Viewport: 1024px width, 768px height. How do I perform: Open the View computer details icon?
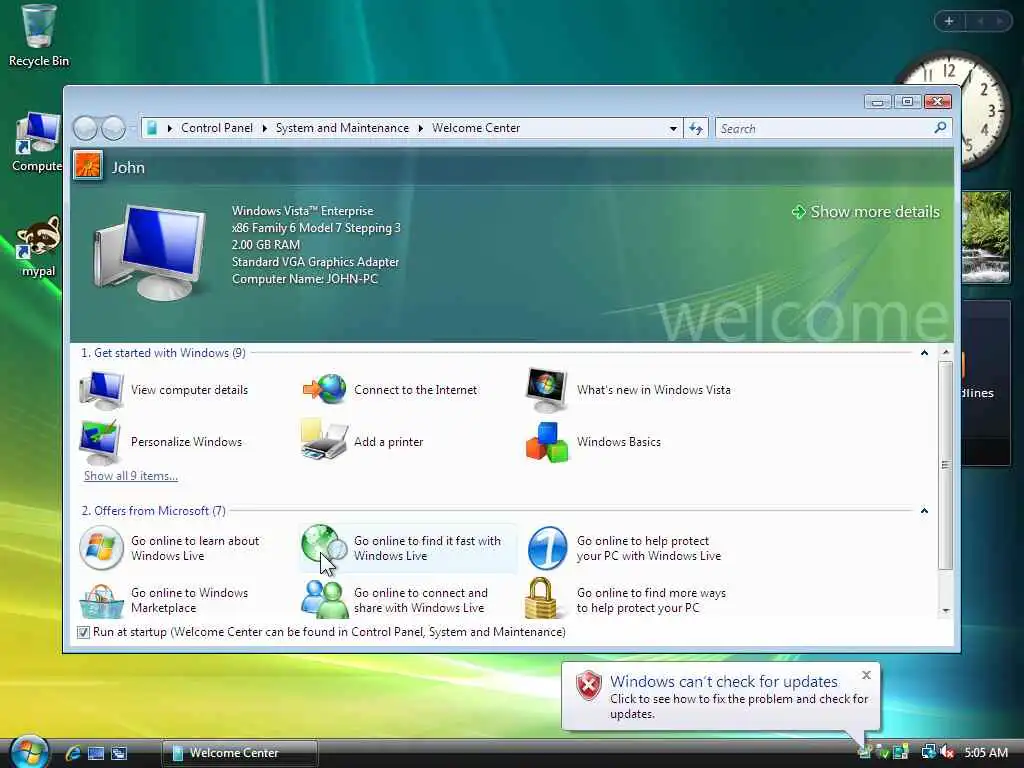[101, 390]
